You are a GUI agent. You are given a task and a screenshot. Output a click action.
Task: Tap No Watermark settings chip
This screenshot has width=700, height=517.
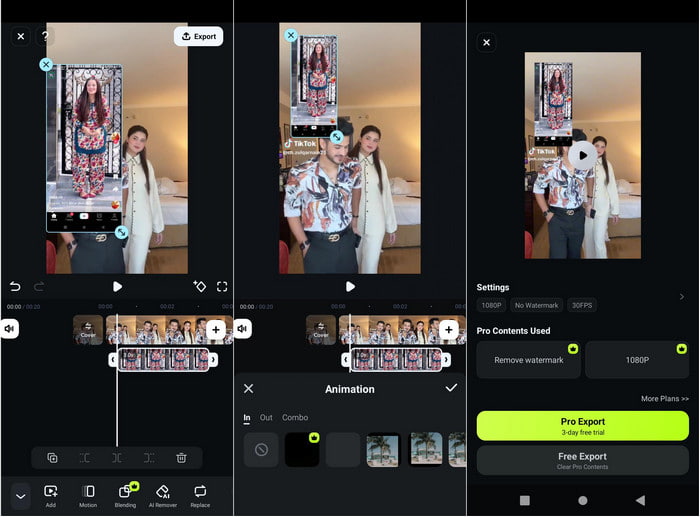pyautogui.click(x=536, y=305)
